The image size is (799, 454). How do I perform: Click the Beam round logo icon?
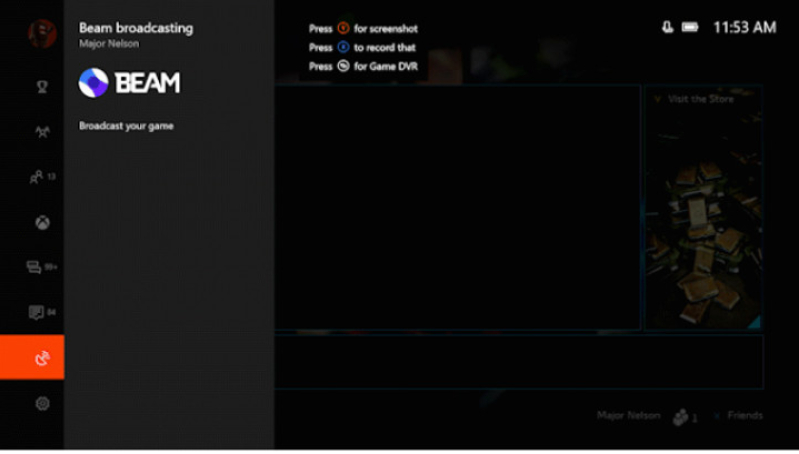click(x=93, y=83)
